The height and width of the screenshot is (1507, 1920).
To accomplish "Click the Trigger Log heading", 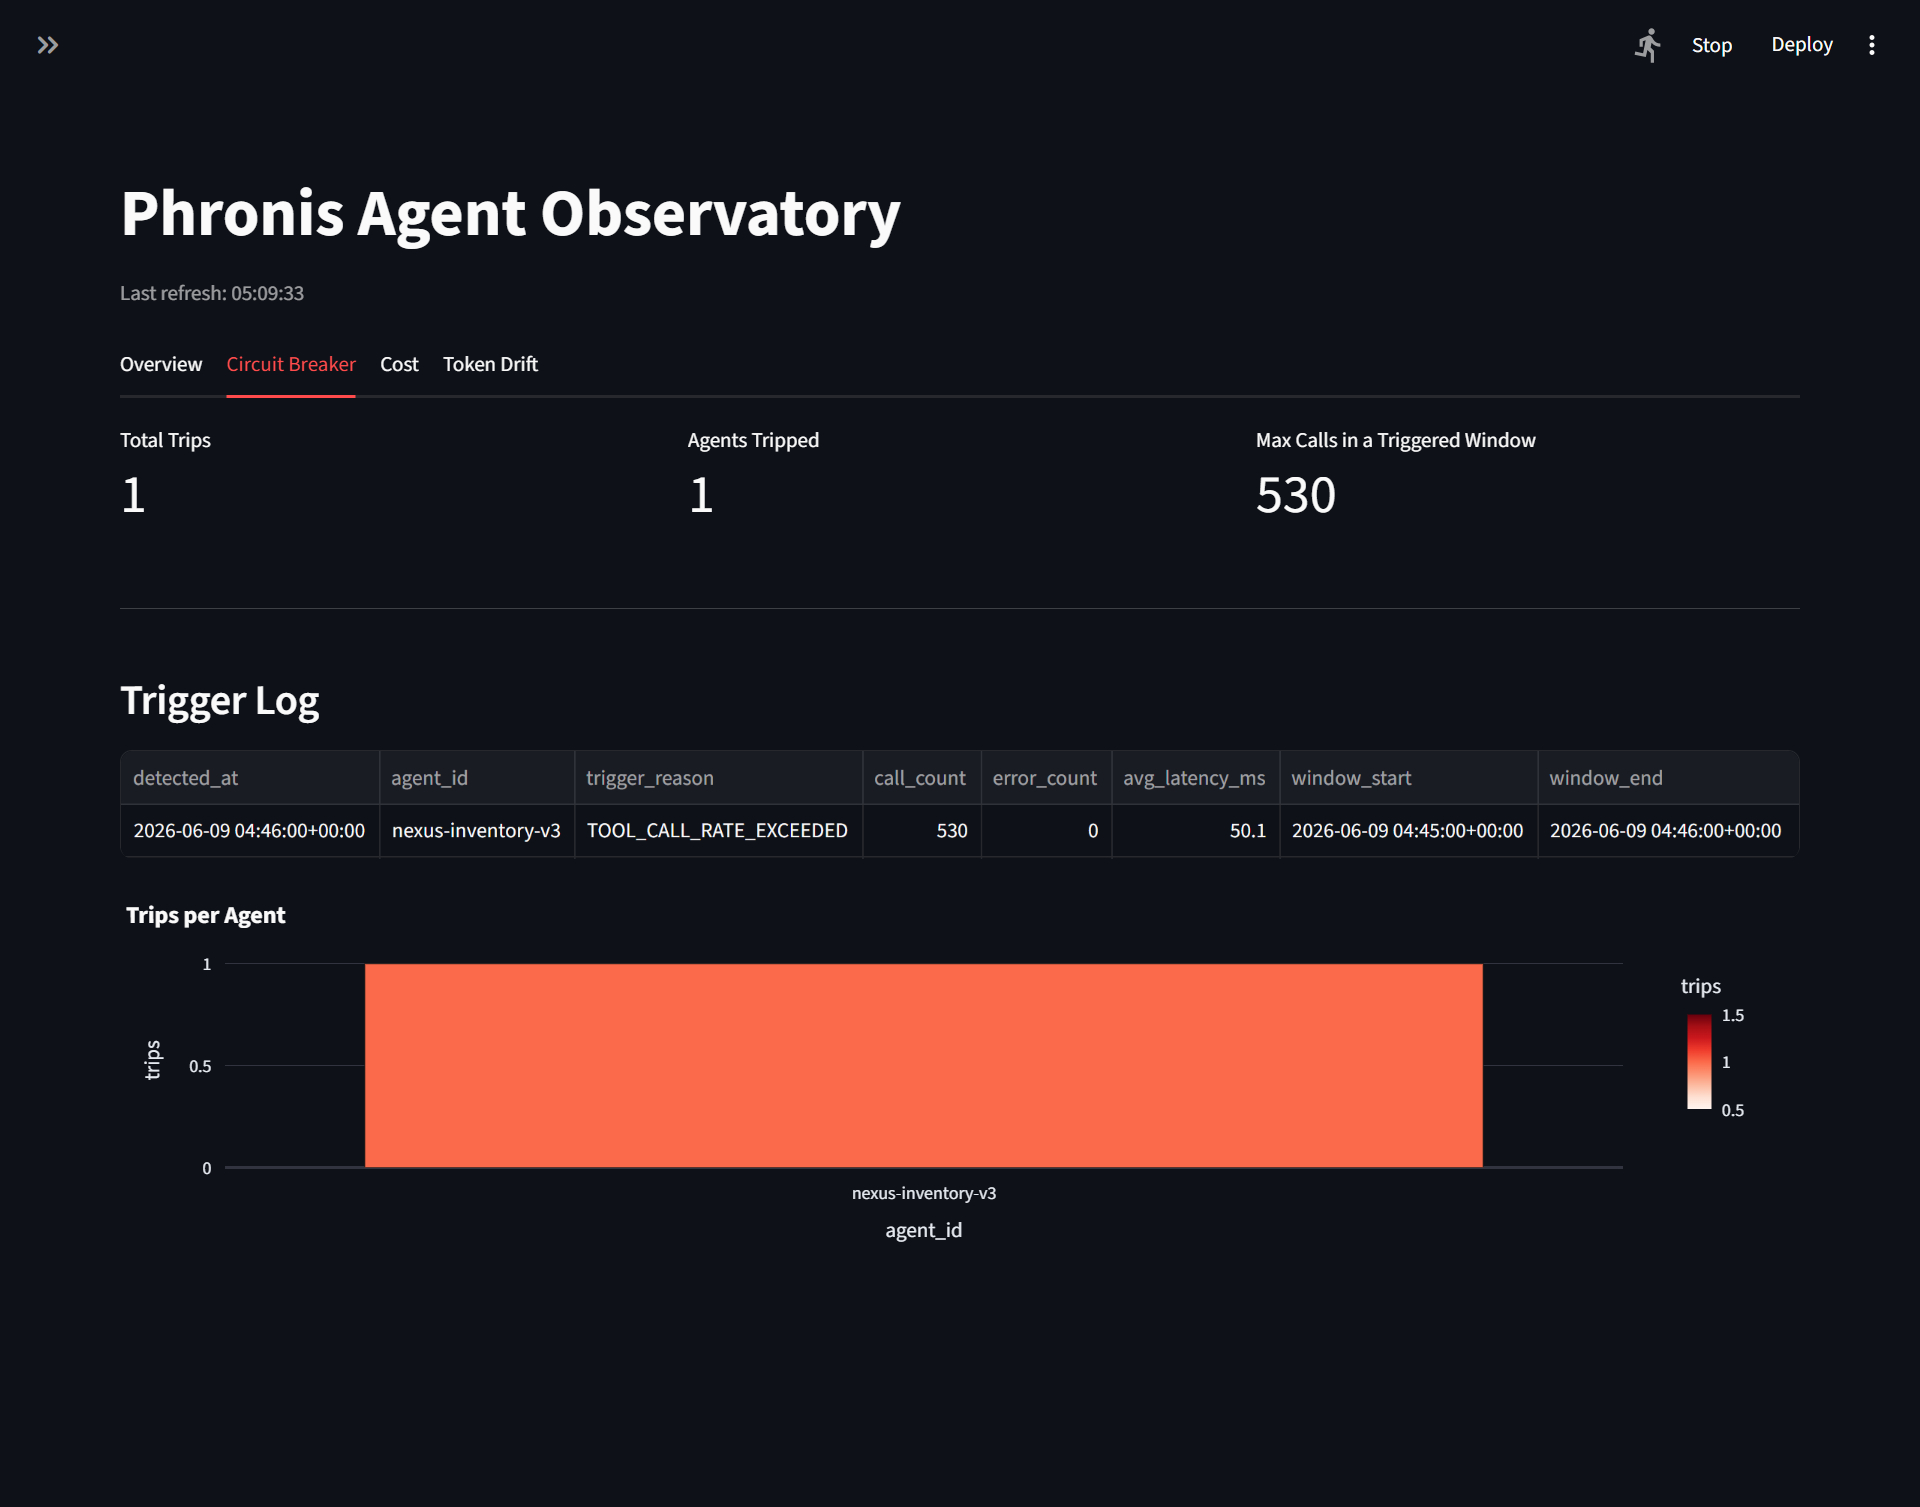I will pos(220,701).
